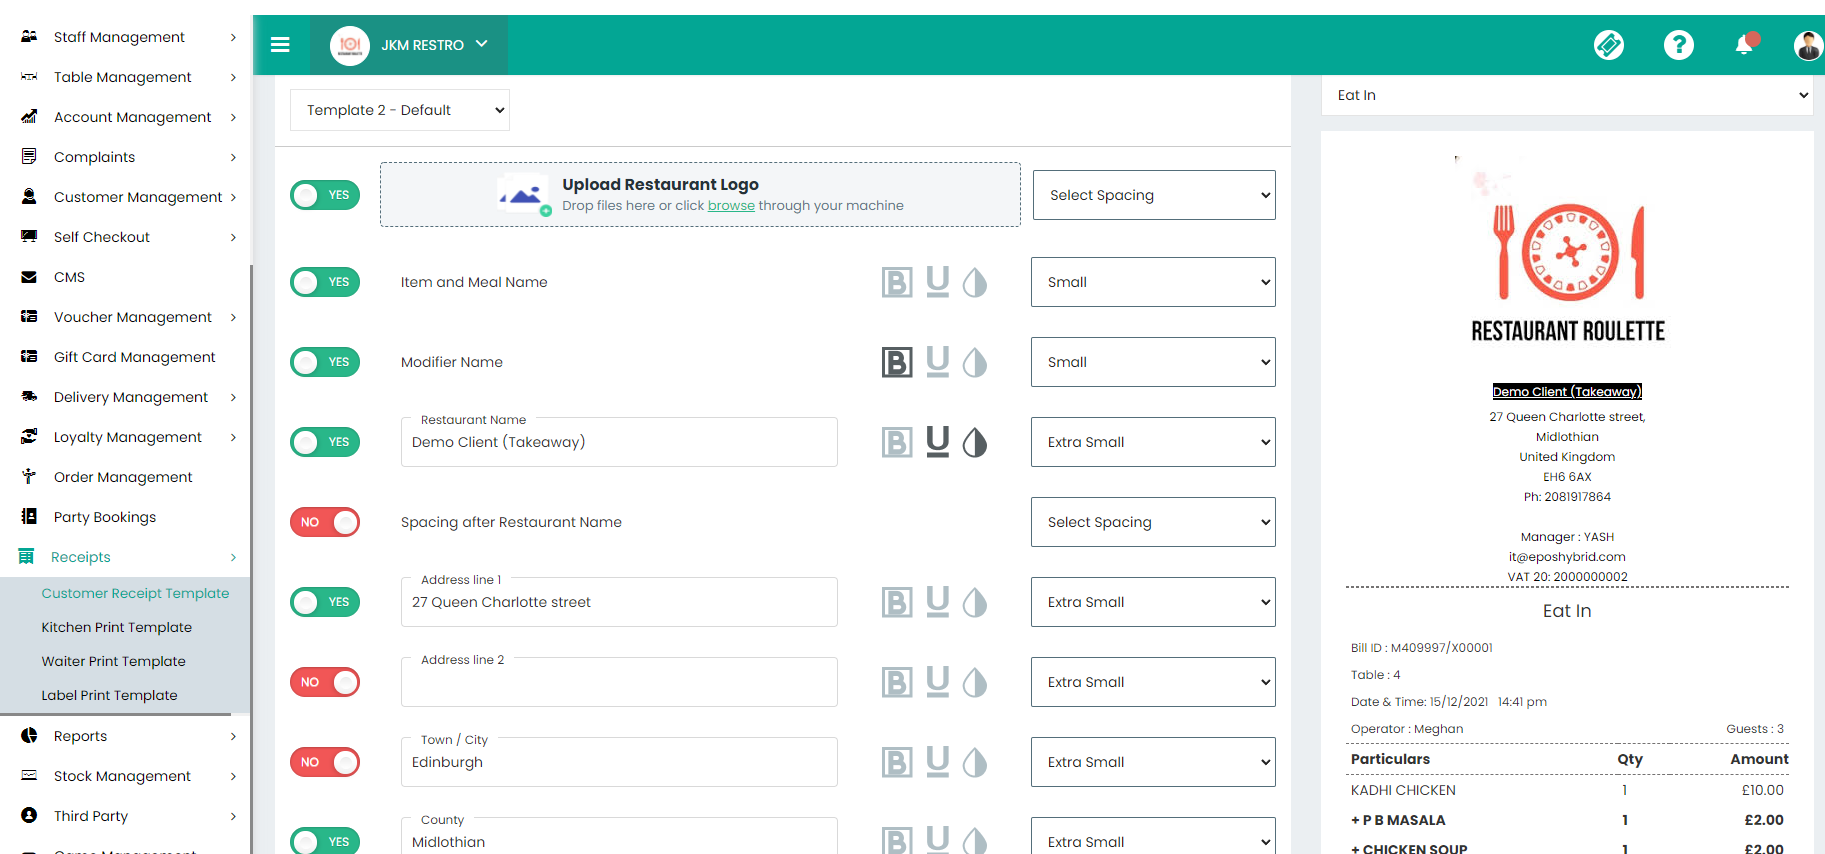The image size is (1825, 854).
Task: Open Address line 1 size dropdown
Action: click(1153, 602)
